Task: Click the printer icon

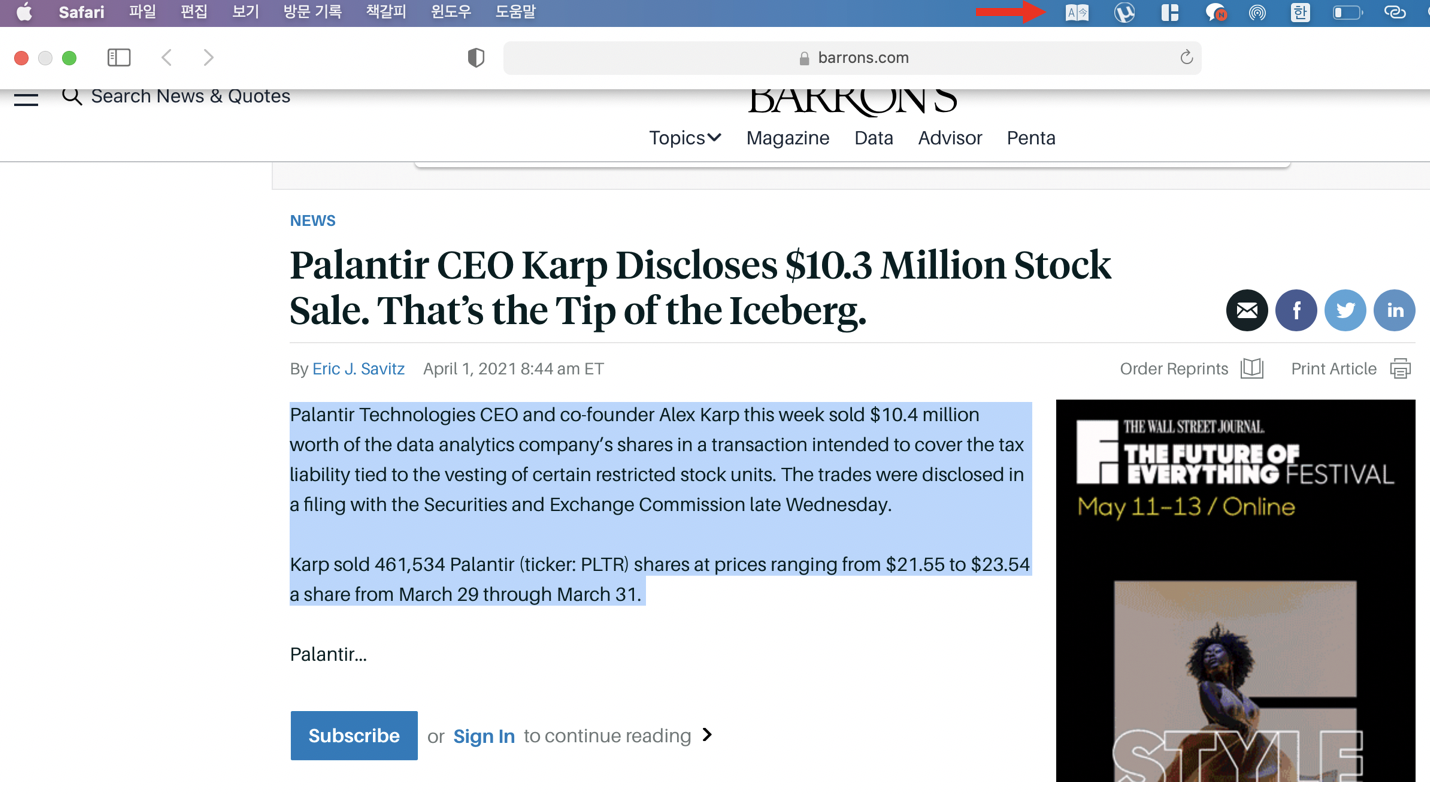Action: (x=1400, y=369)
